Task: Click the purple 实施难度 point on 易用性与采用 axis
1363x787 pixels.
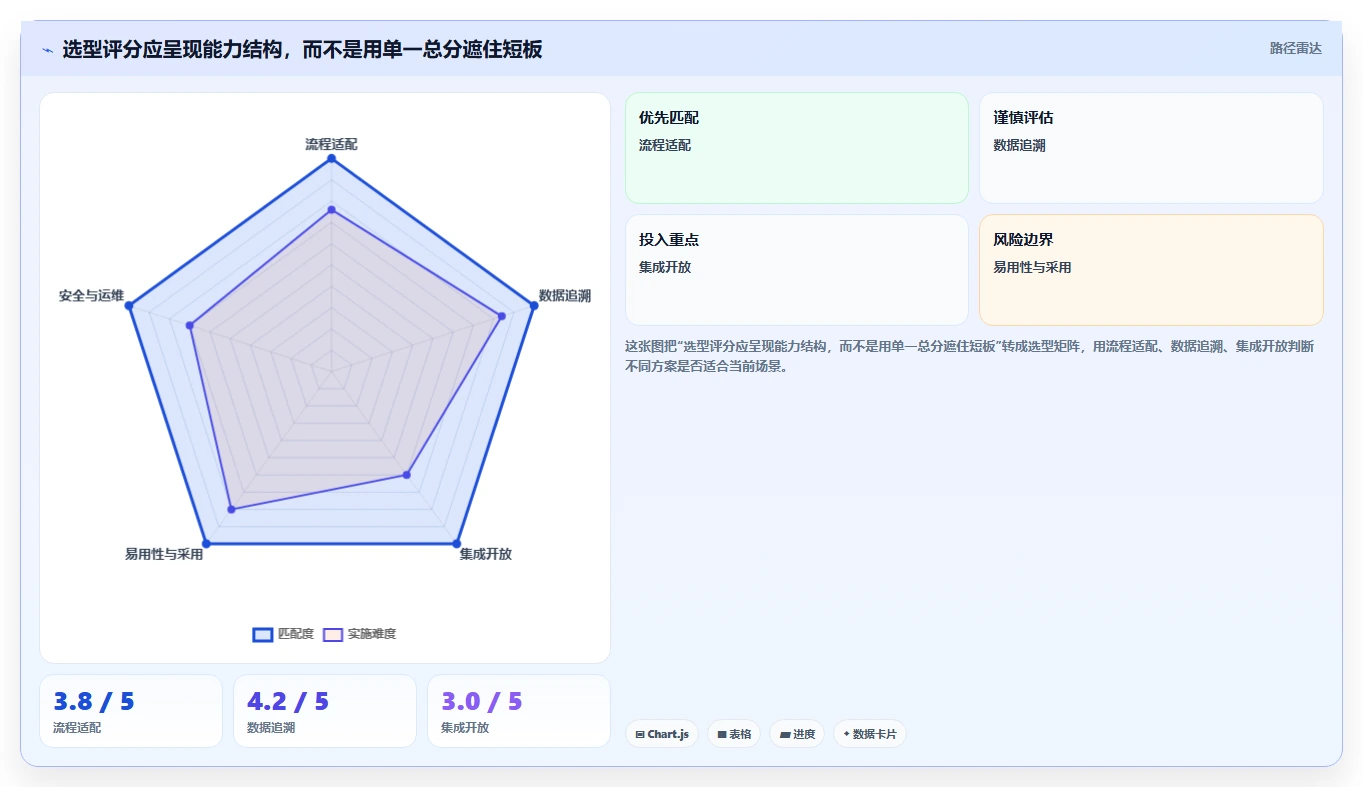Action: (231, 510)
